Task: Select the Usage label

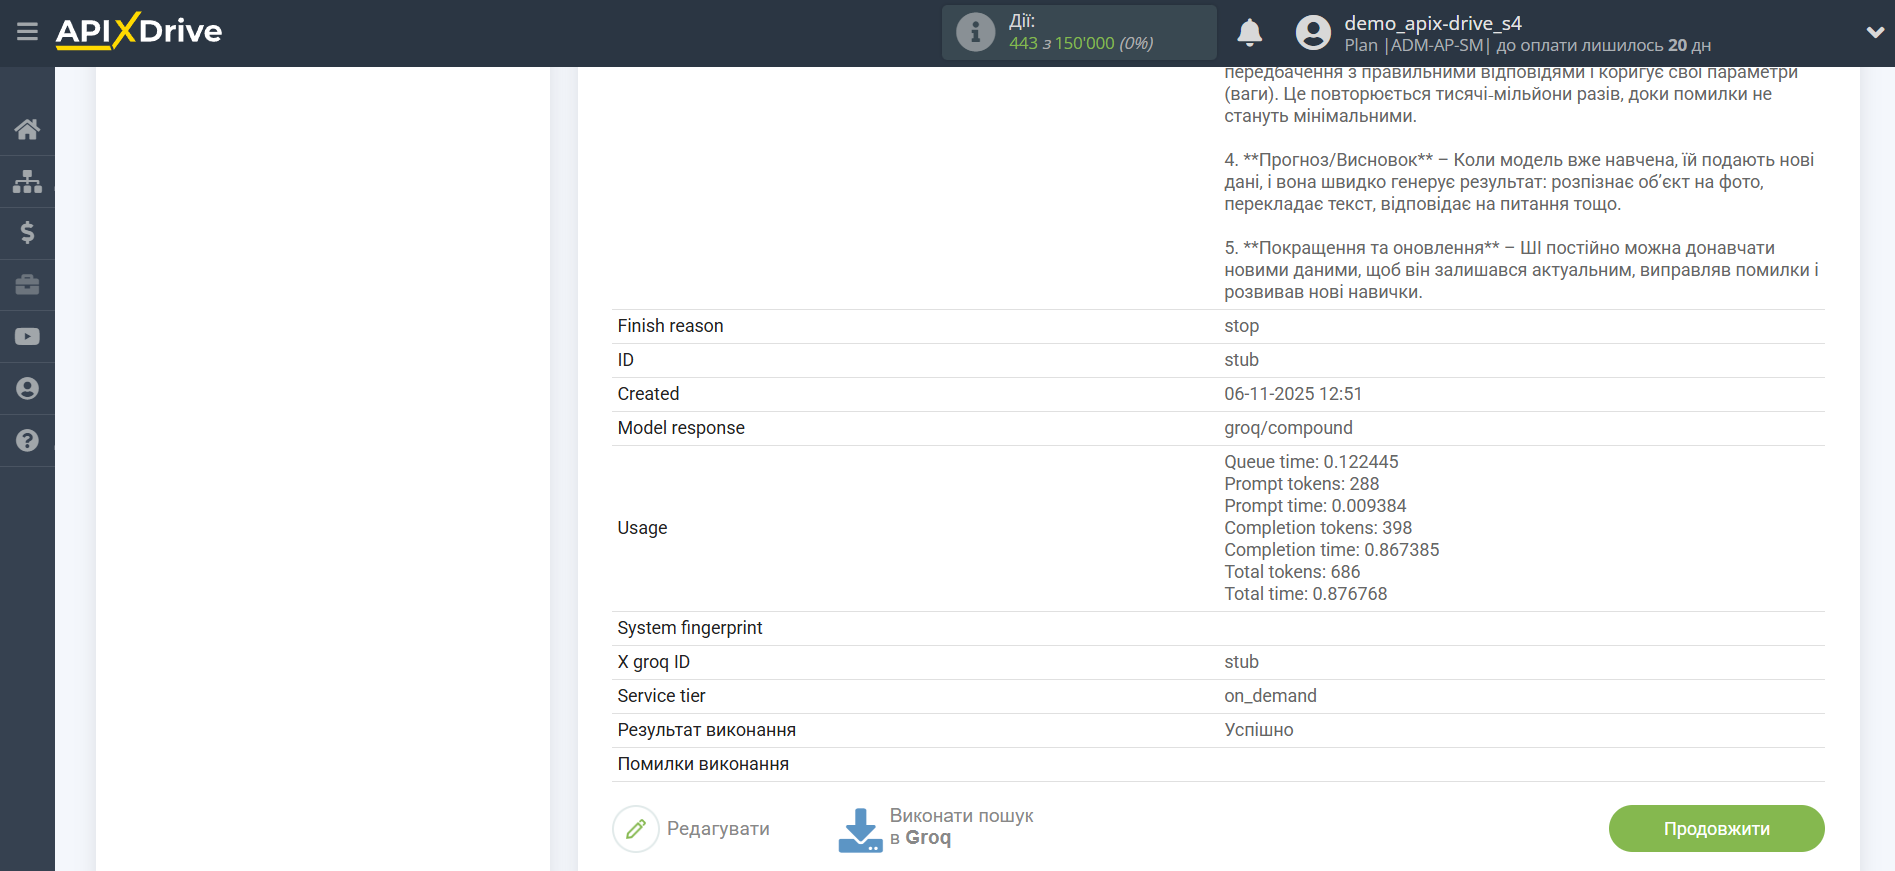Action: pyautogui.click(x=642, y=528)
